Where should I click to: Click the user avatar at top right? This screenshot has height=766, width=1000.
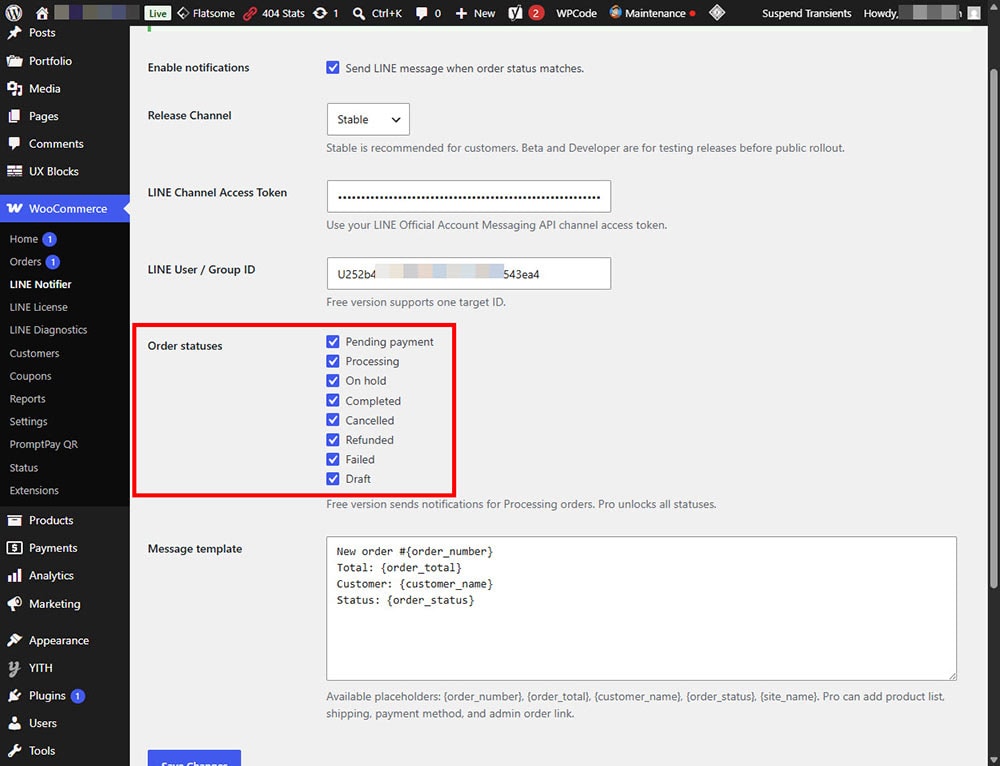click(x=974, y=13)
